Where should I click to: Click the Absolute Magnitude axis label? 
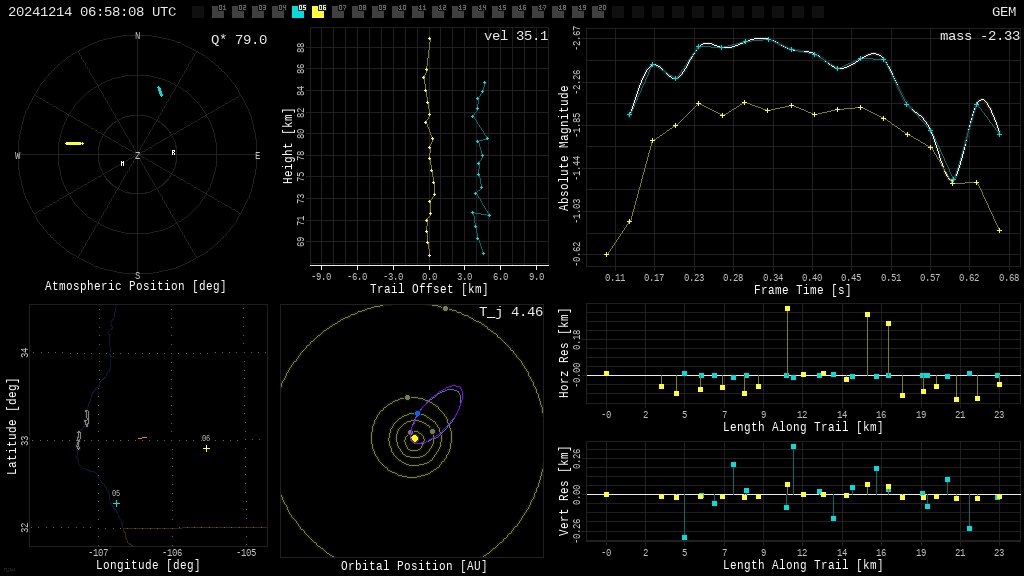(564, 148)
